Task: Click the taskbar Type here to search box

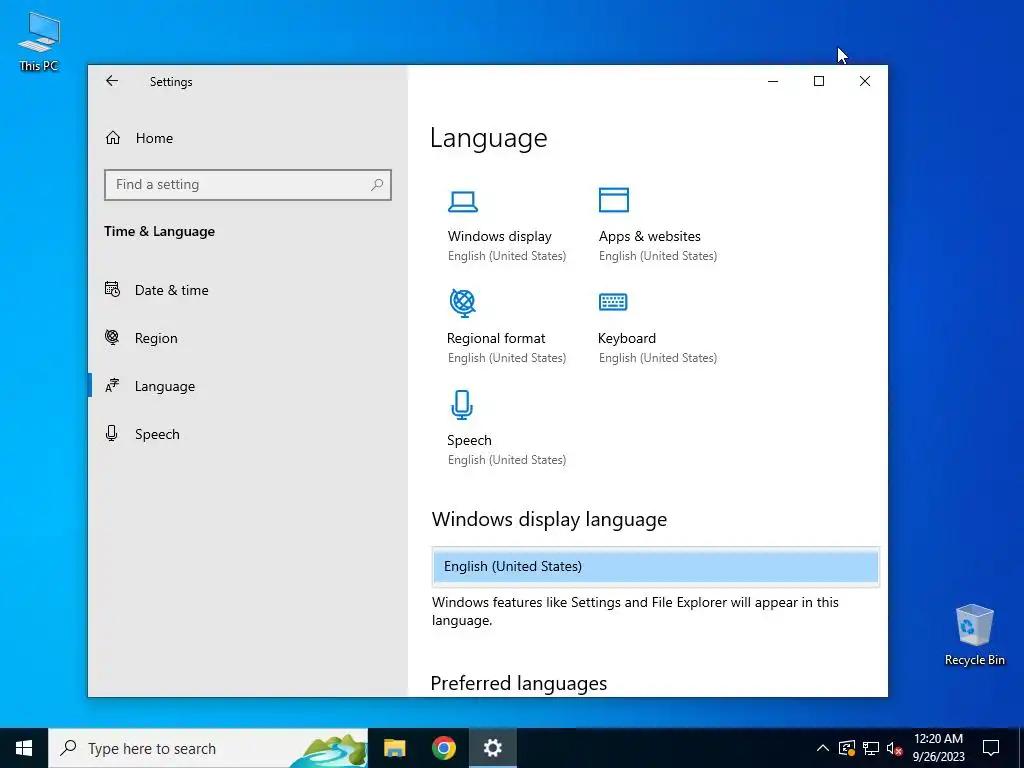Action: [208, 748]
